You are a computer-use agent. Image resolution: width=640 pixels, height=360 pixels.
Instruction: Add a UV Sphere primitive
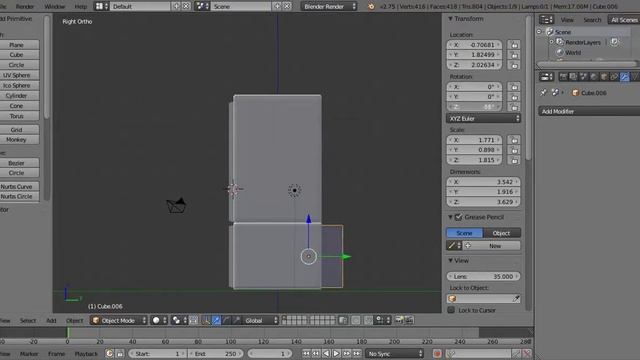tap(17, 75)
